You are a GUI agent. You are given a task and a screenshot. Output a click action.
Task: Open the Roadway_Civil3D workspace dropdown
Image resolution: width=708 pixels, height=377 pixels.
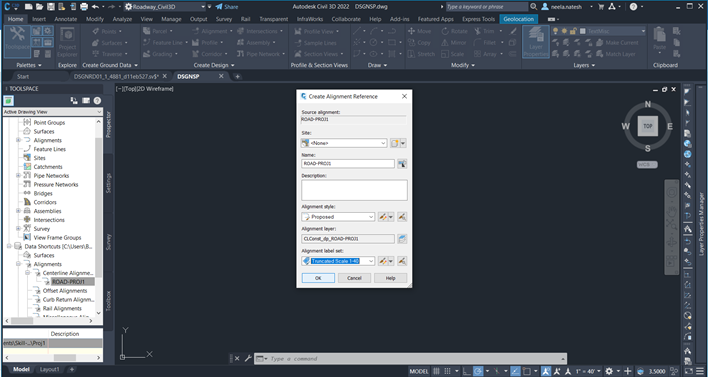pos(165,7)
